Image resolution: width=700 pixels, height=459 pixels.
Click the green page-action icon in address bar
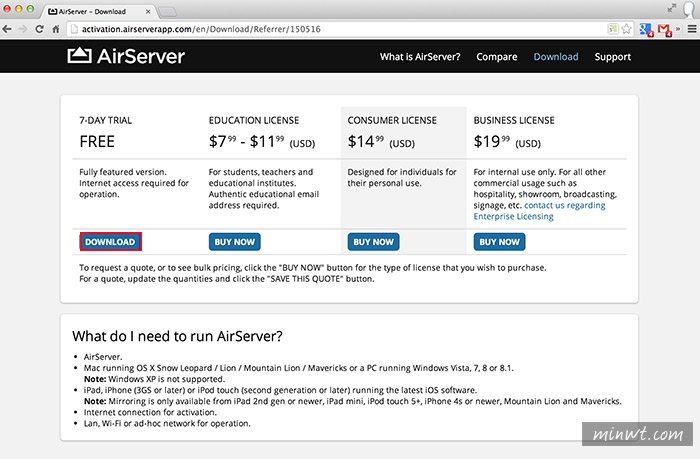tap(613, 29)
